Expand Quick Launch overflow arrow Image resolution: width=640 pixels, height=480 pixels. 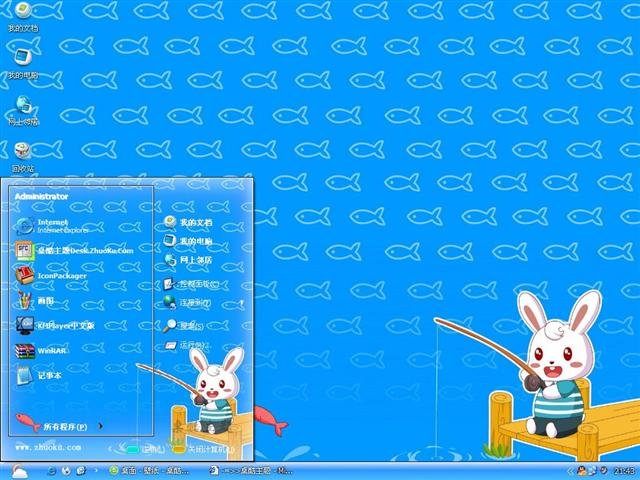(96, 471)
